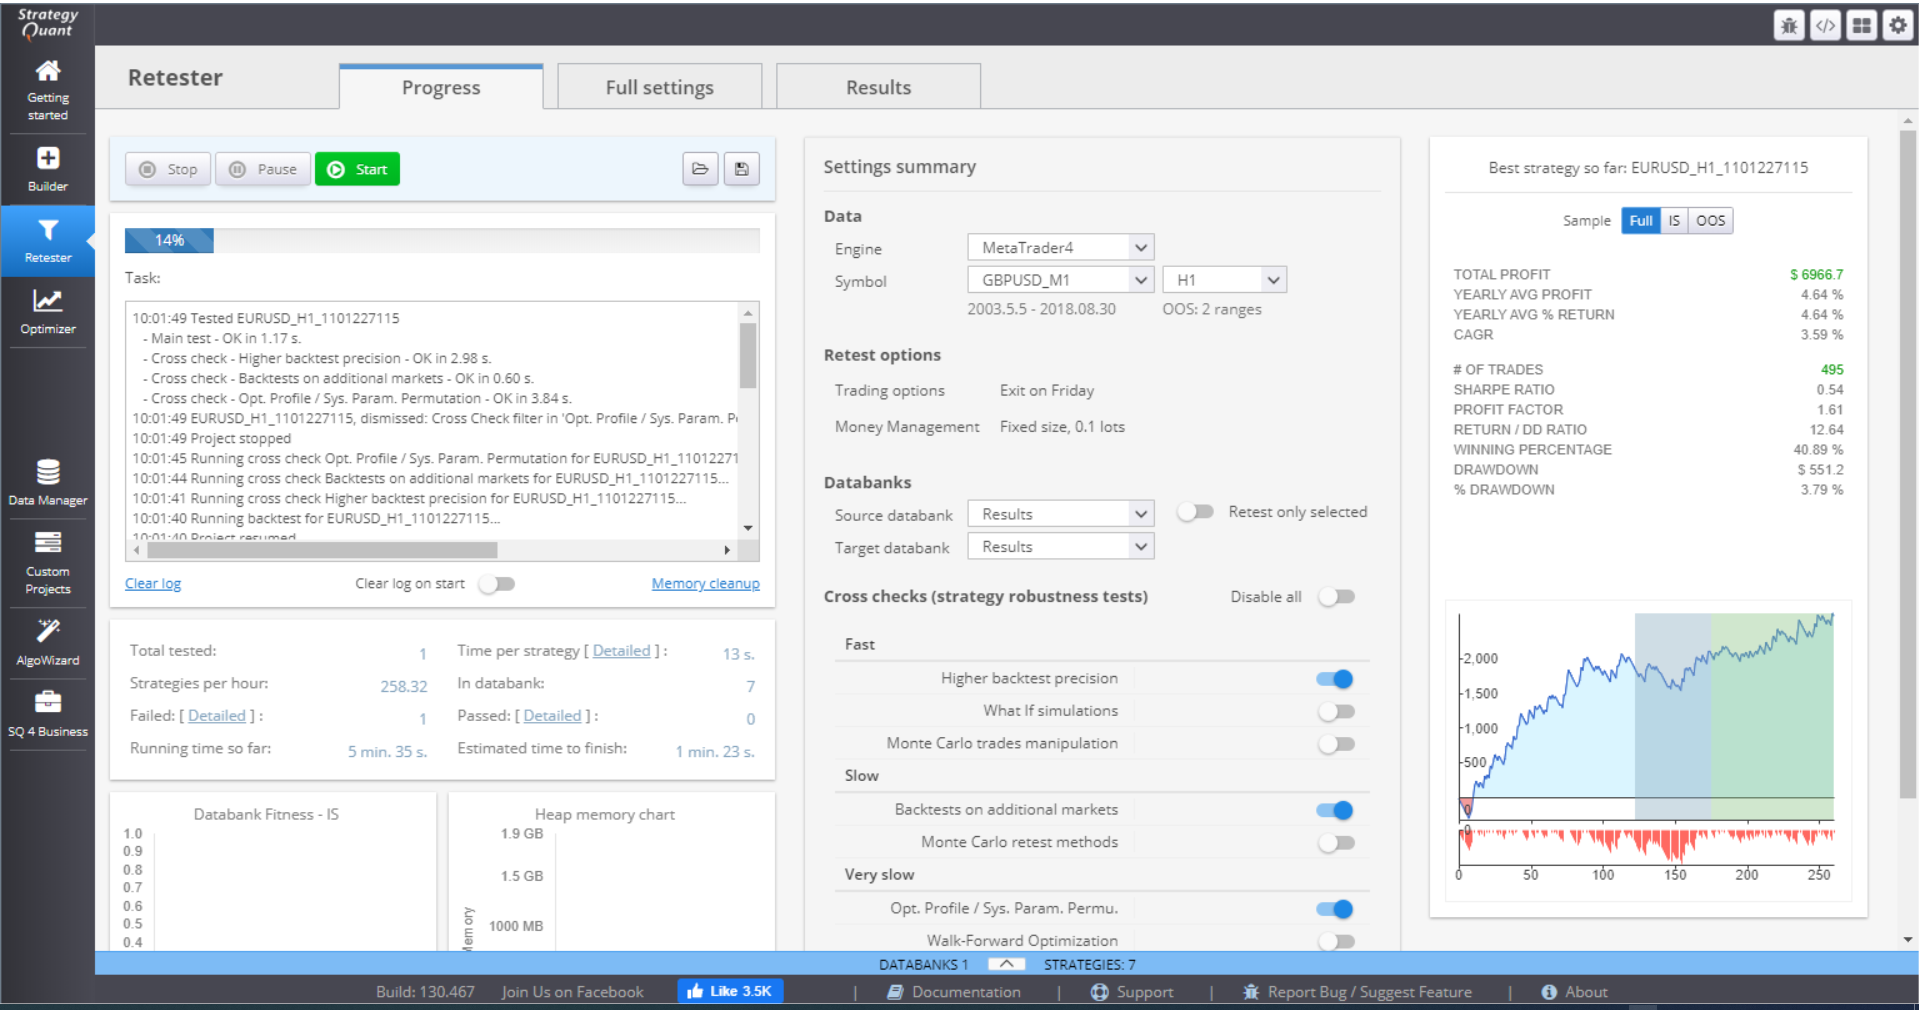Open Report Bug / Suggest Feature
This screenshot has height=1010, width=1919.
point(1357,992)
